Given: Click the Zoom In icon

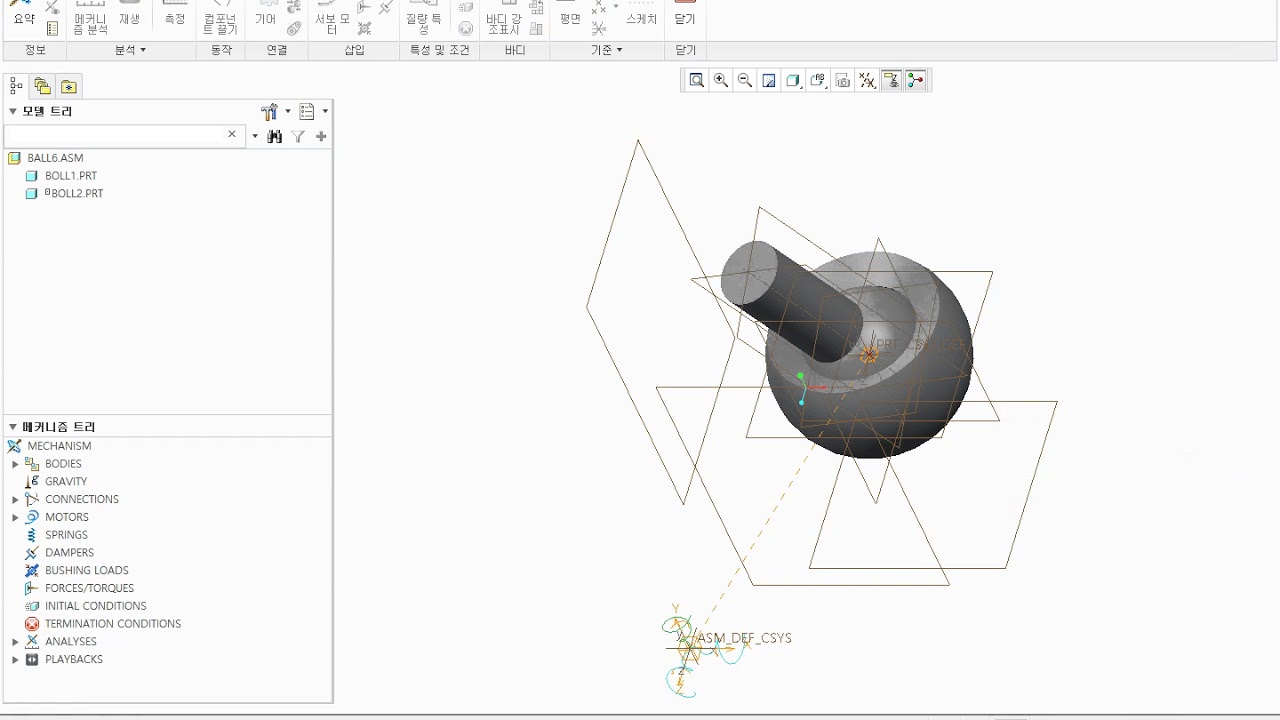Looking at the screenshot, I should (721, 81).
